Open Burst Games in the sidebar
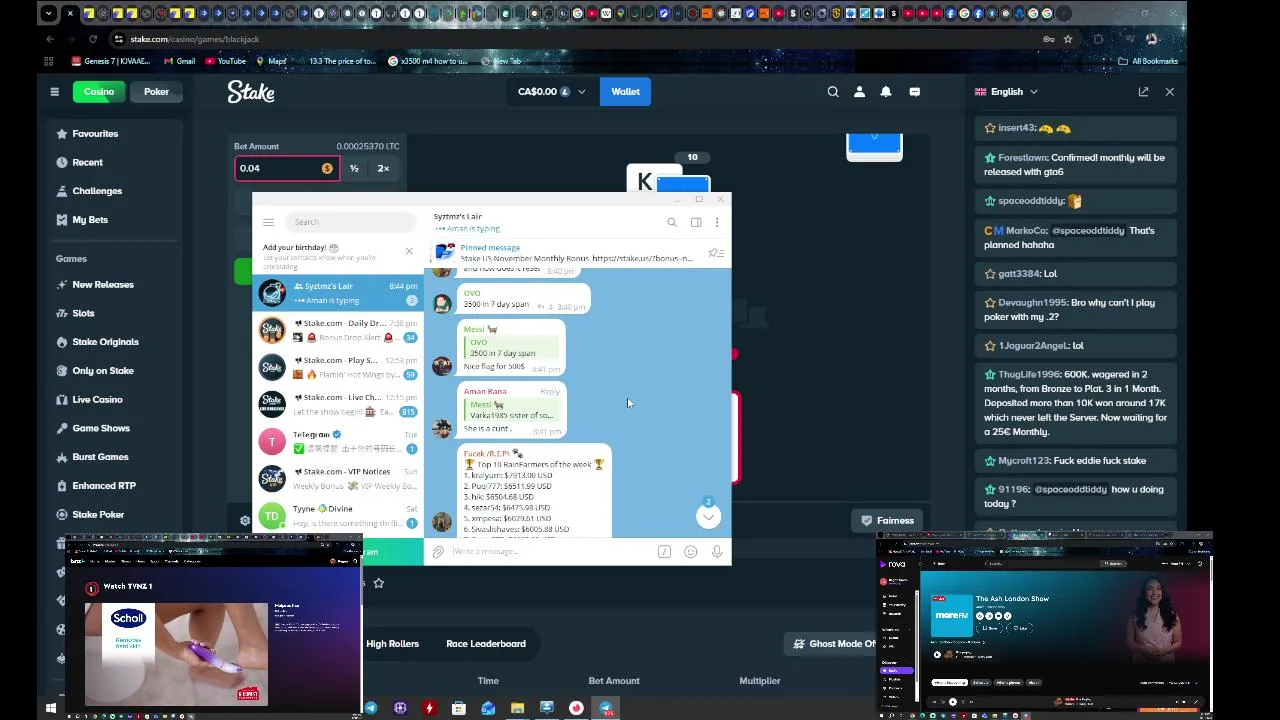1280x720 pixels. click(x=100, y=457)
